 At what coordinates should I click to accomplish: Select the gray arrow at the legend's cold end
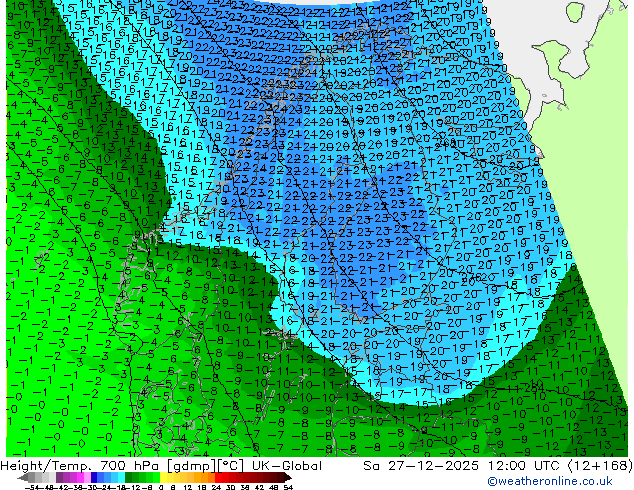point(22,478)
